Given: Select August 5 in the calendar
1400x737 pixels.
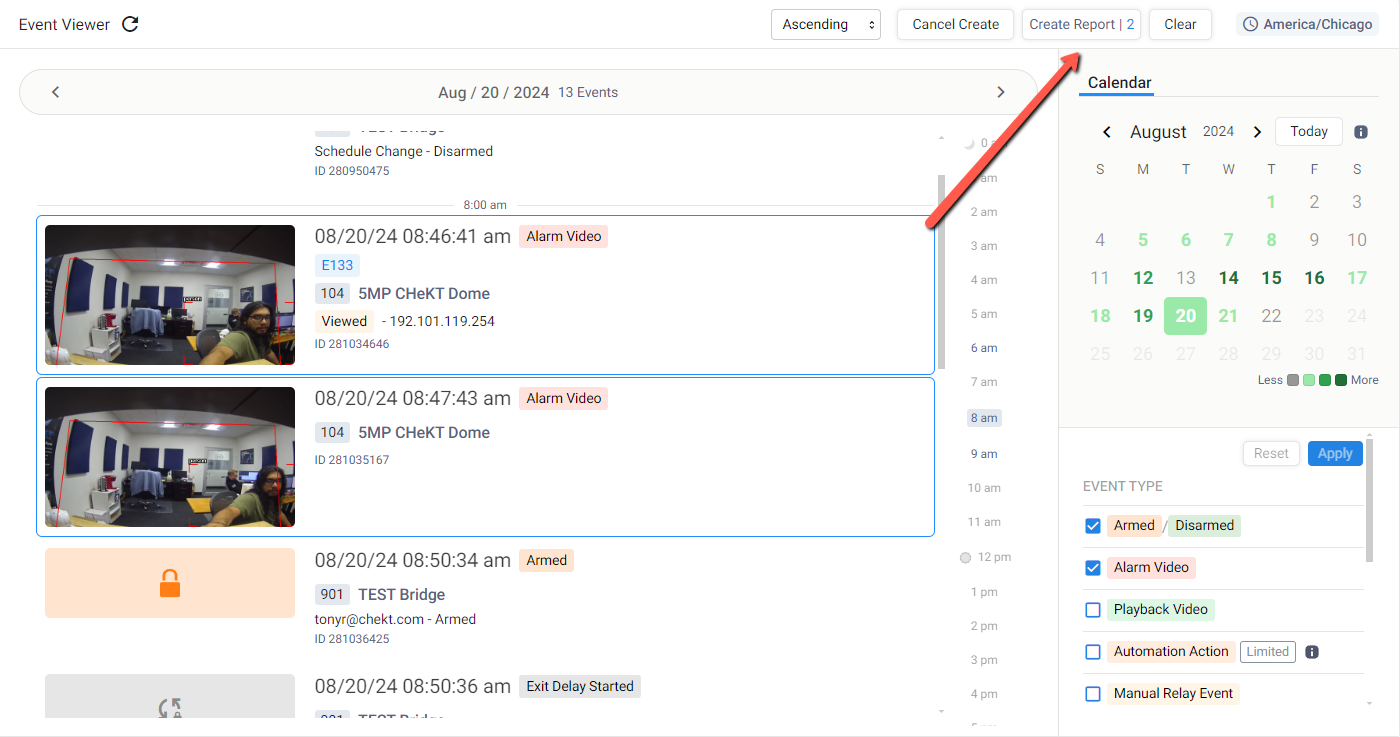Looking at the screenshot, I should pos(1143,240).
